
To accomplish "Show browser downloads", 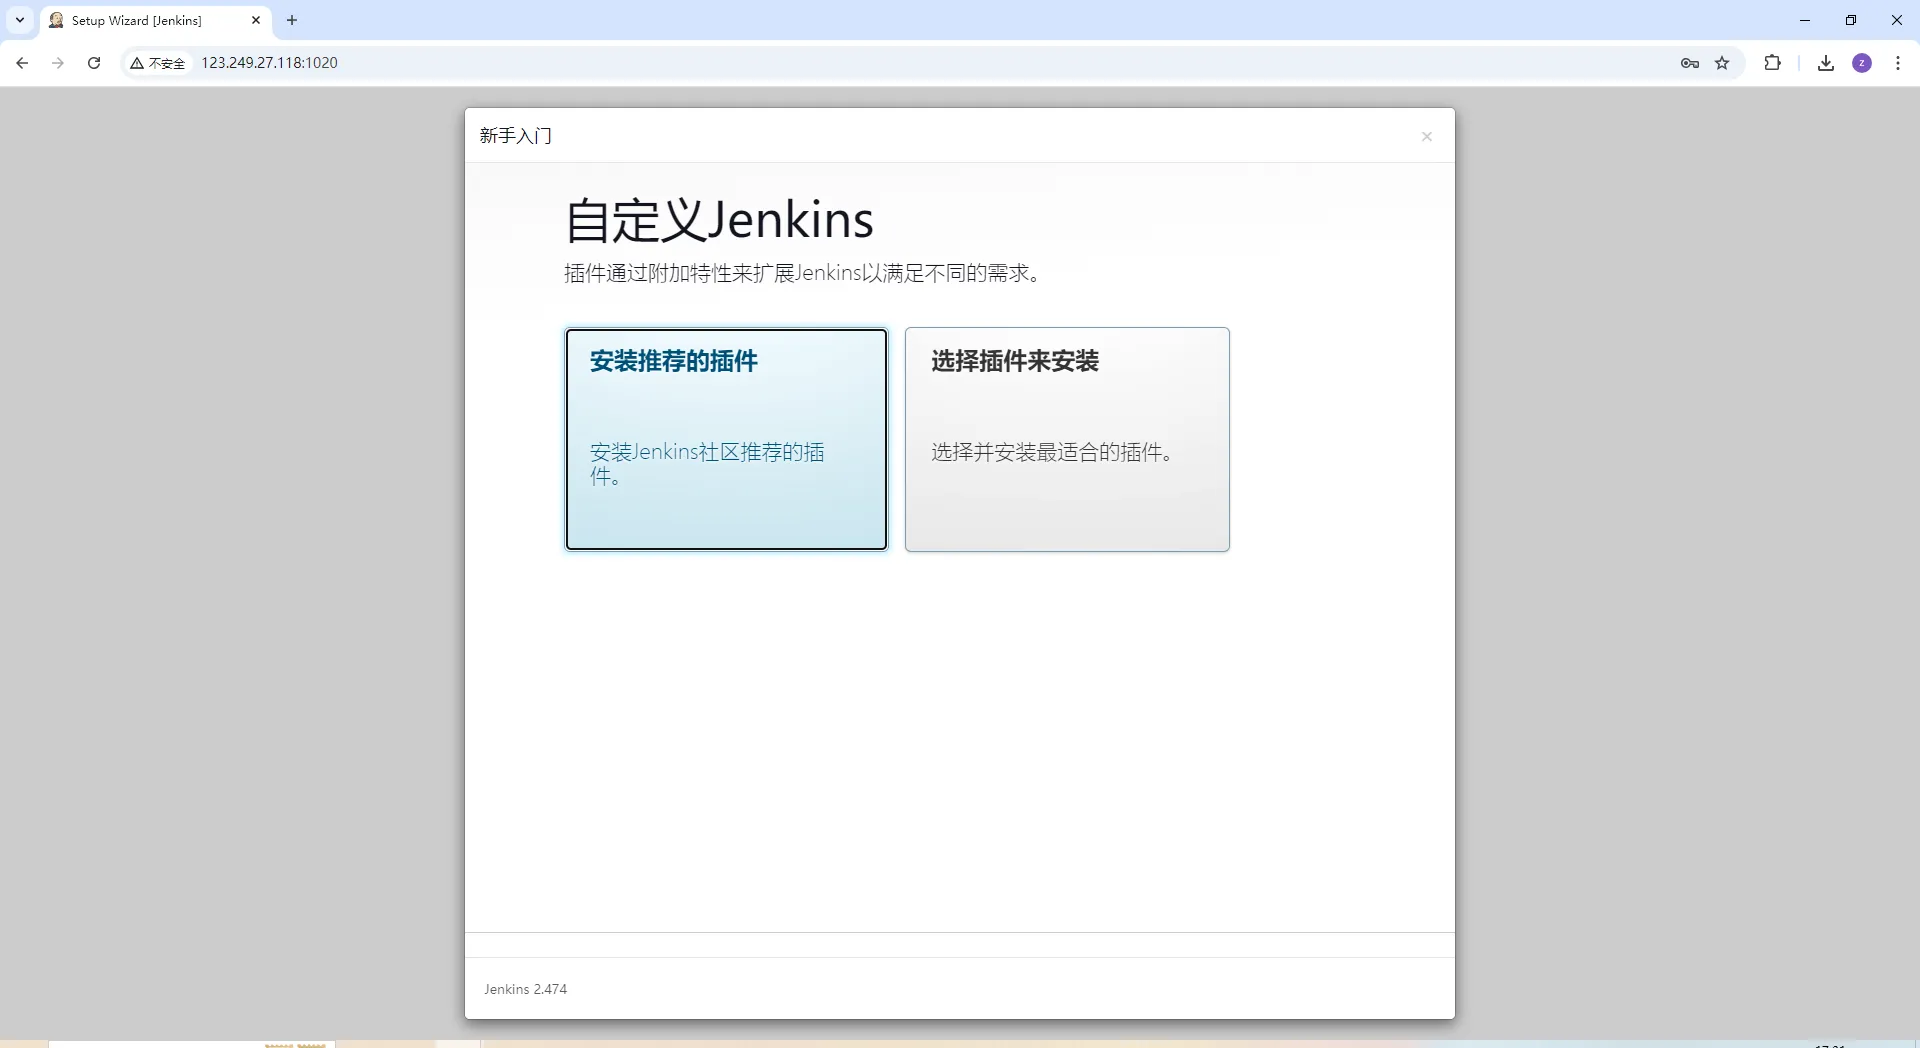I will point(1826,63).
